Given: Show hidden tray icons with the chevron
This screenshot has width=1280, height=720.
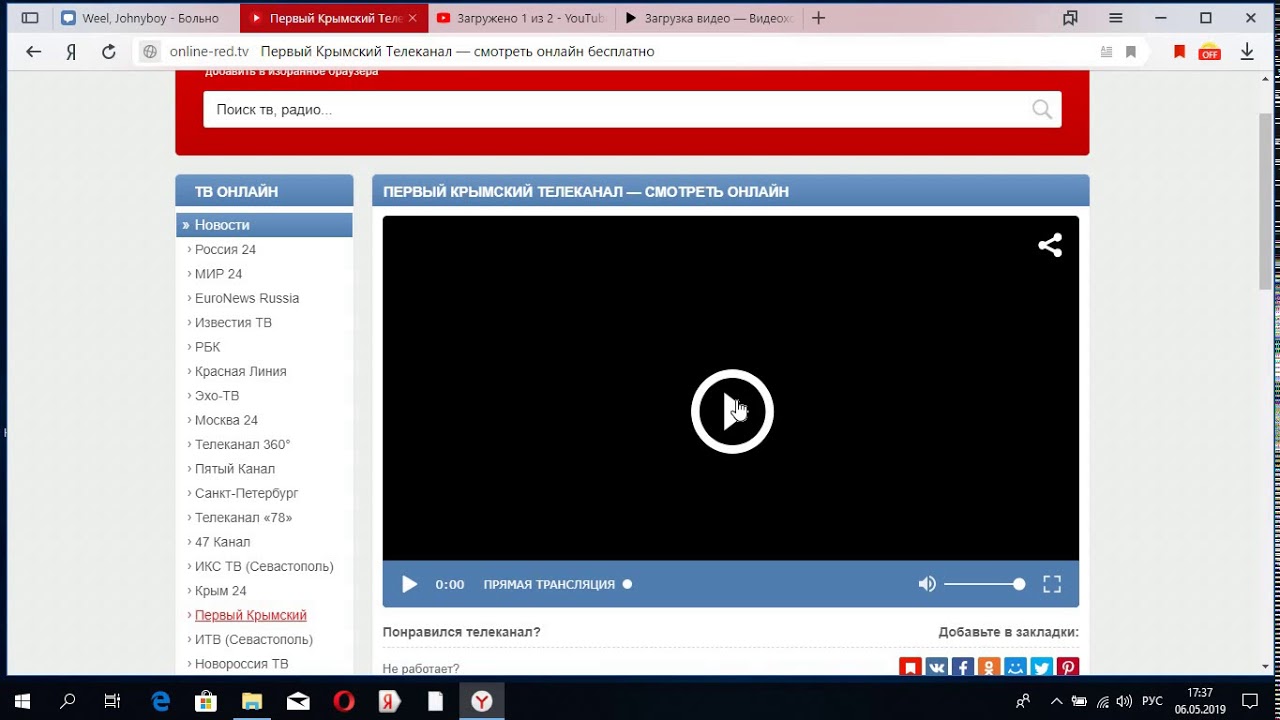Looking at the screenshot, I should [1056, 701].
